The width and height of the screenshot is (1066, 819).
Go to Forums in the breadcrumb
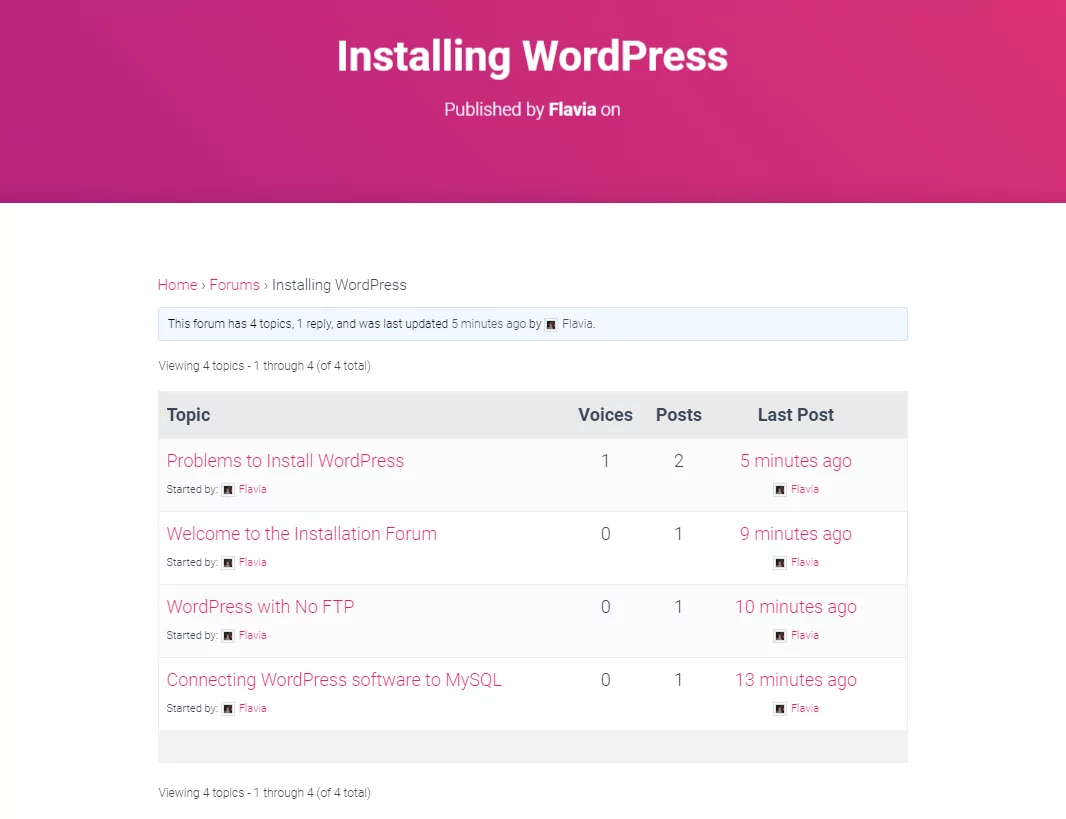point(235,285)
